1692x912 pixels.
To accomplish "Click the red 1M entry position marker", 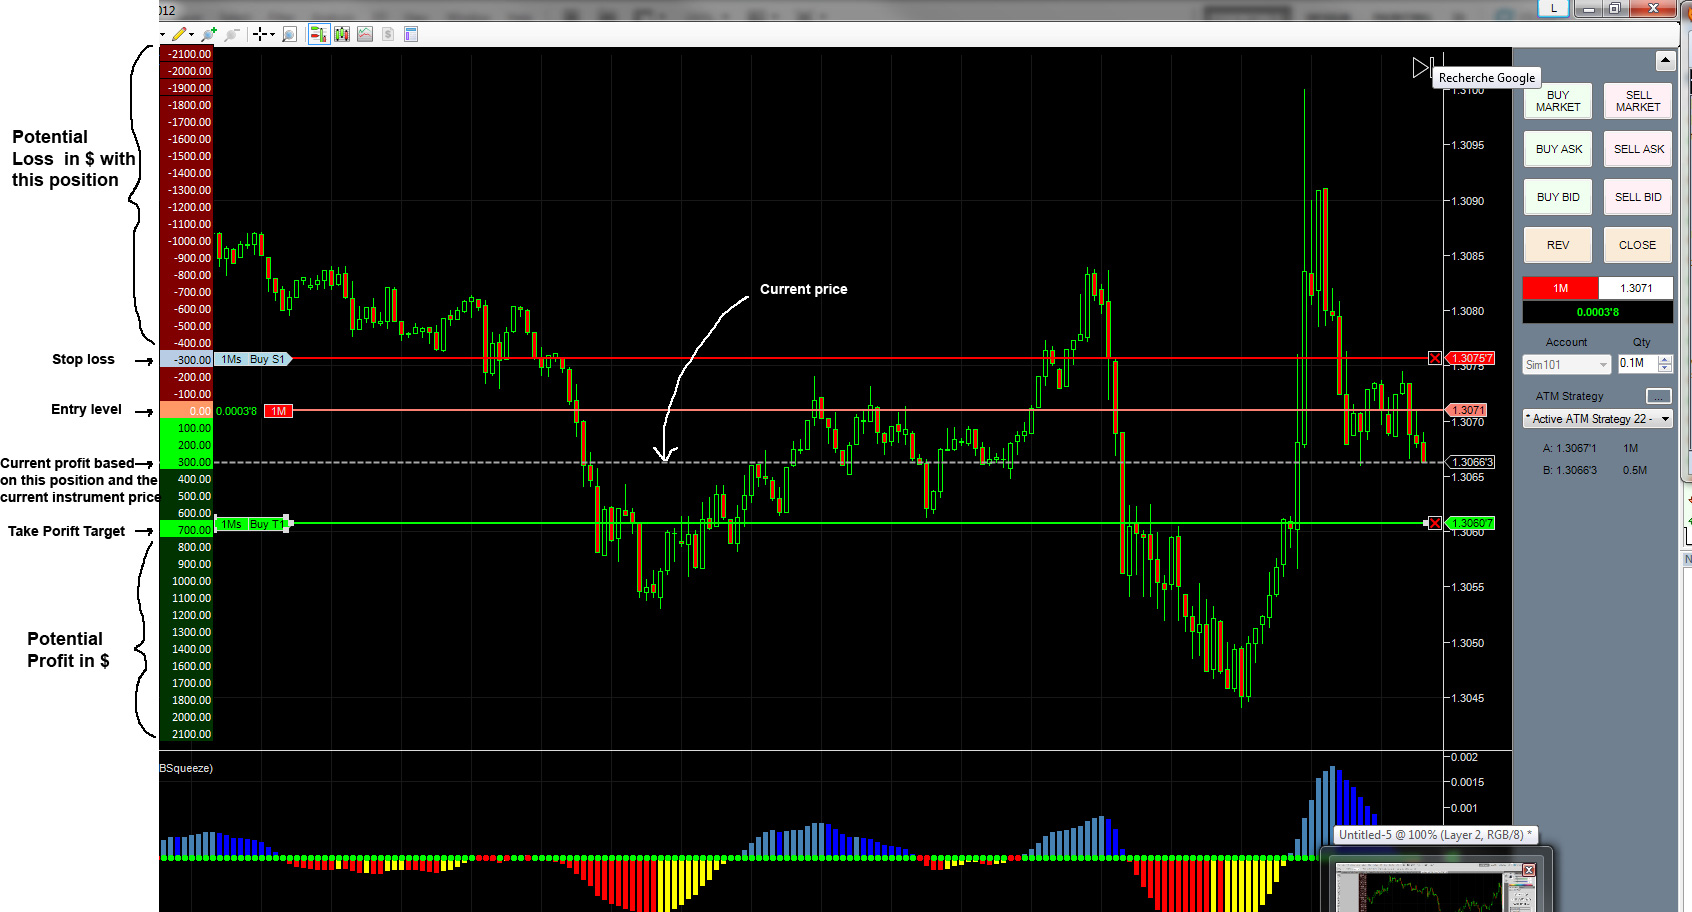I will pyautogui.click(x=278, y=411).
